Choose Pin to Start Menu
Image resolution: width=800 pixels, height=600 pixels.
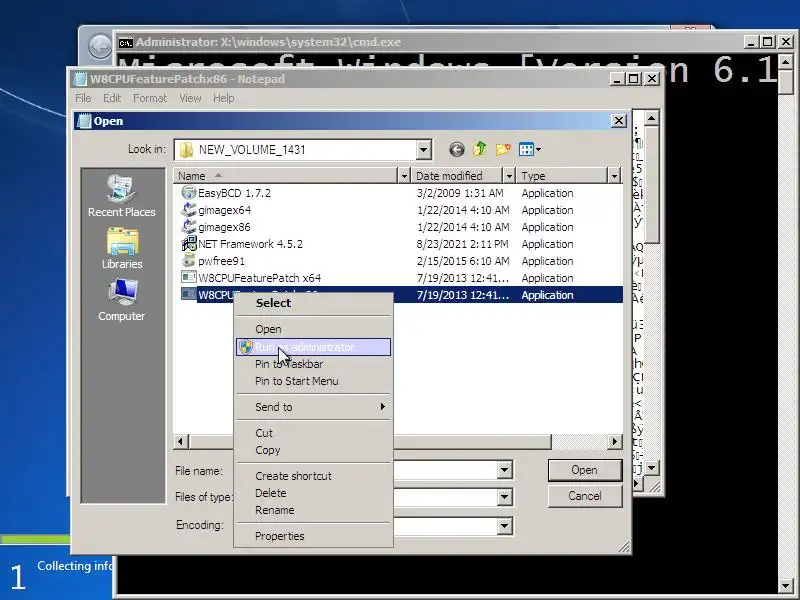(x=313, y=381)
